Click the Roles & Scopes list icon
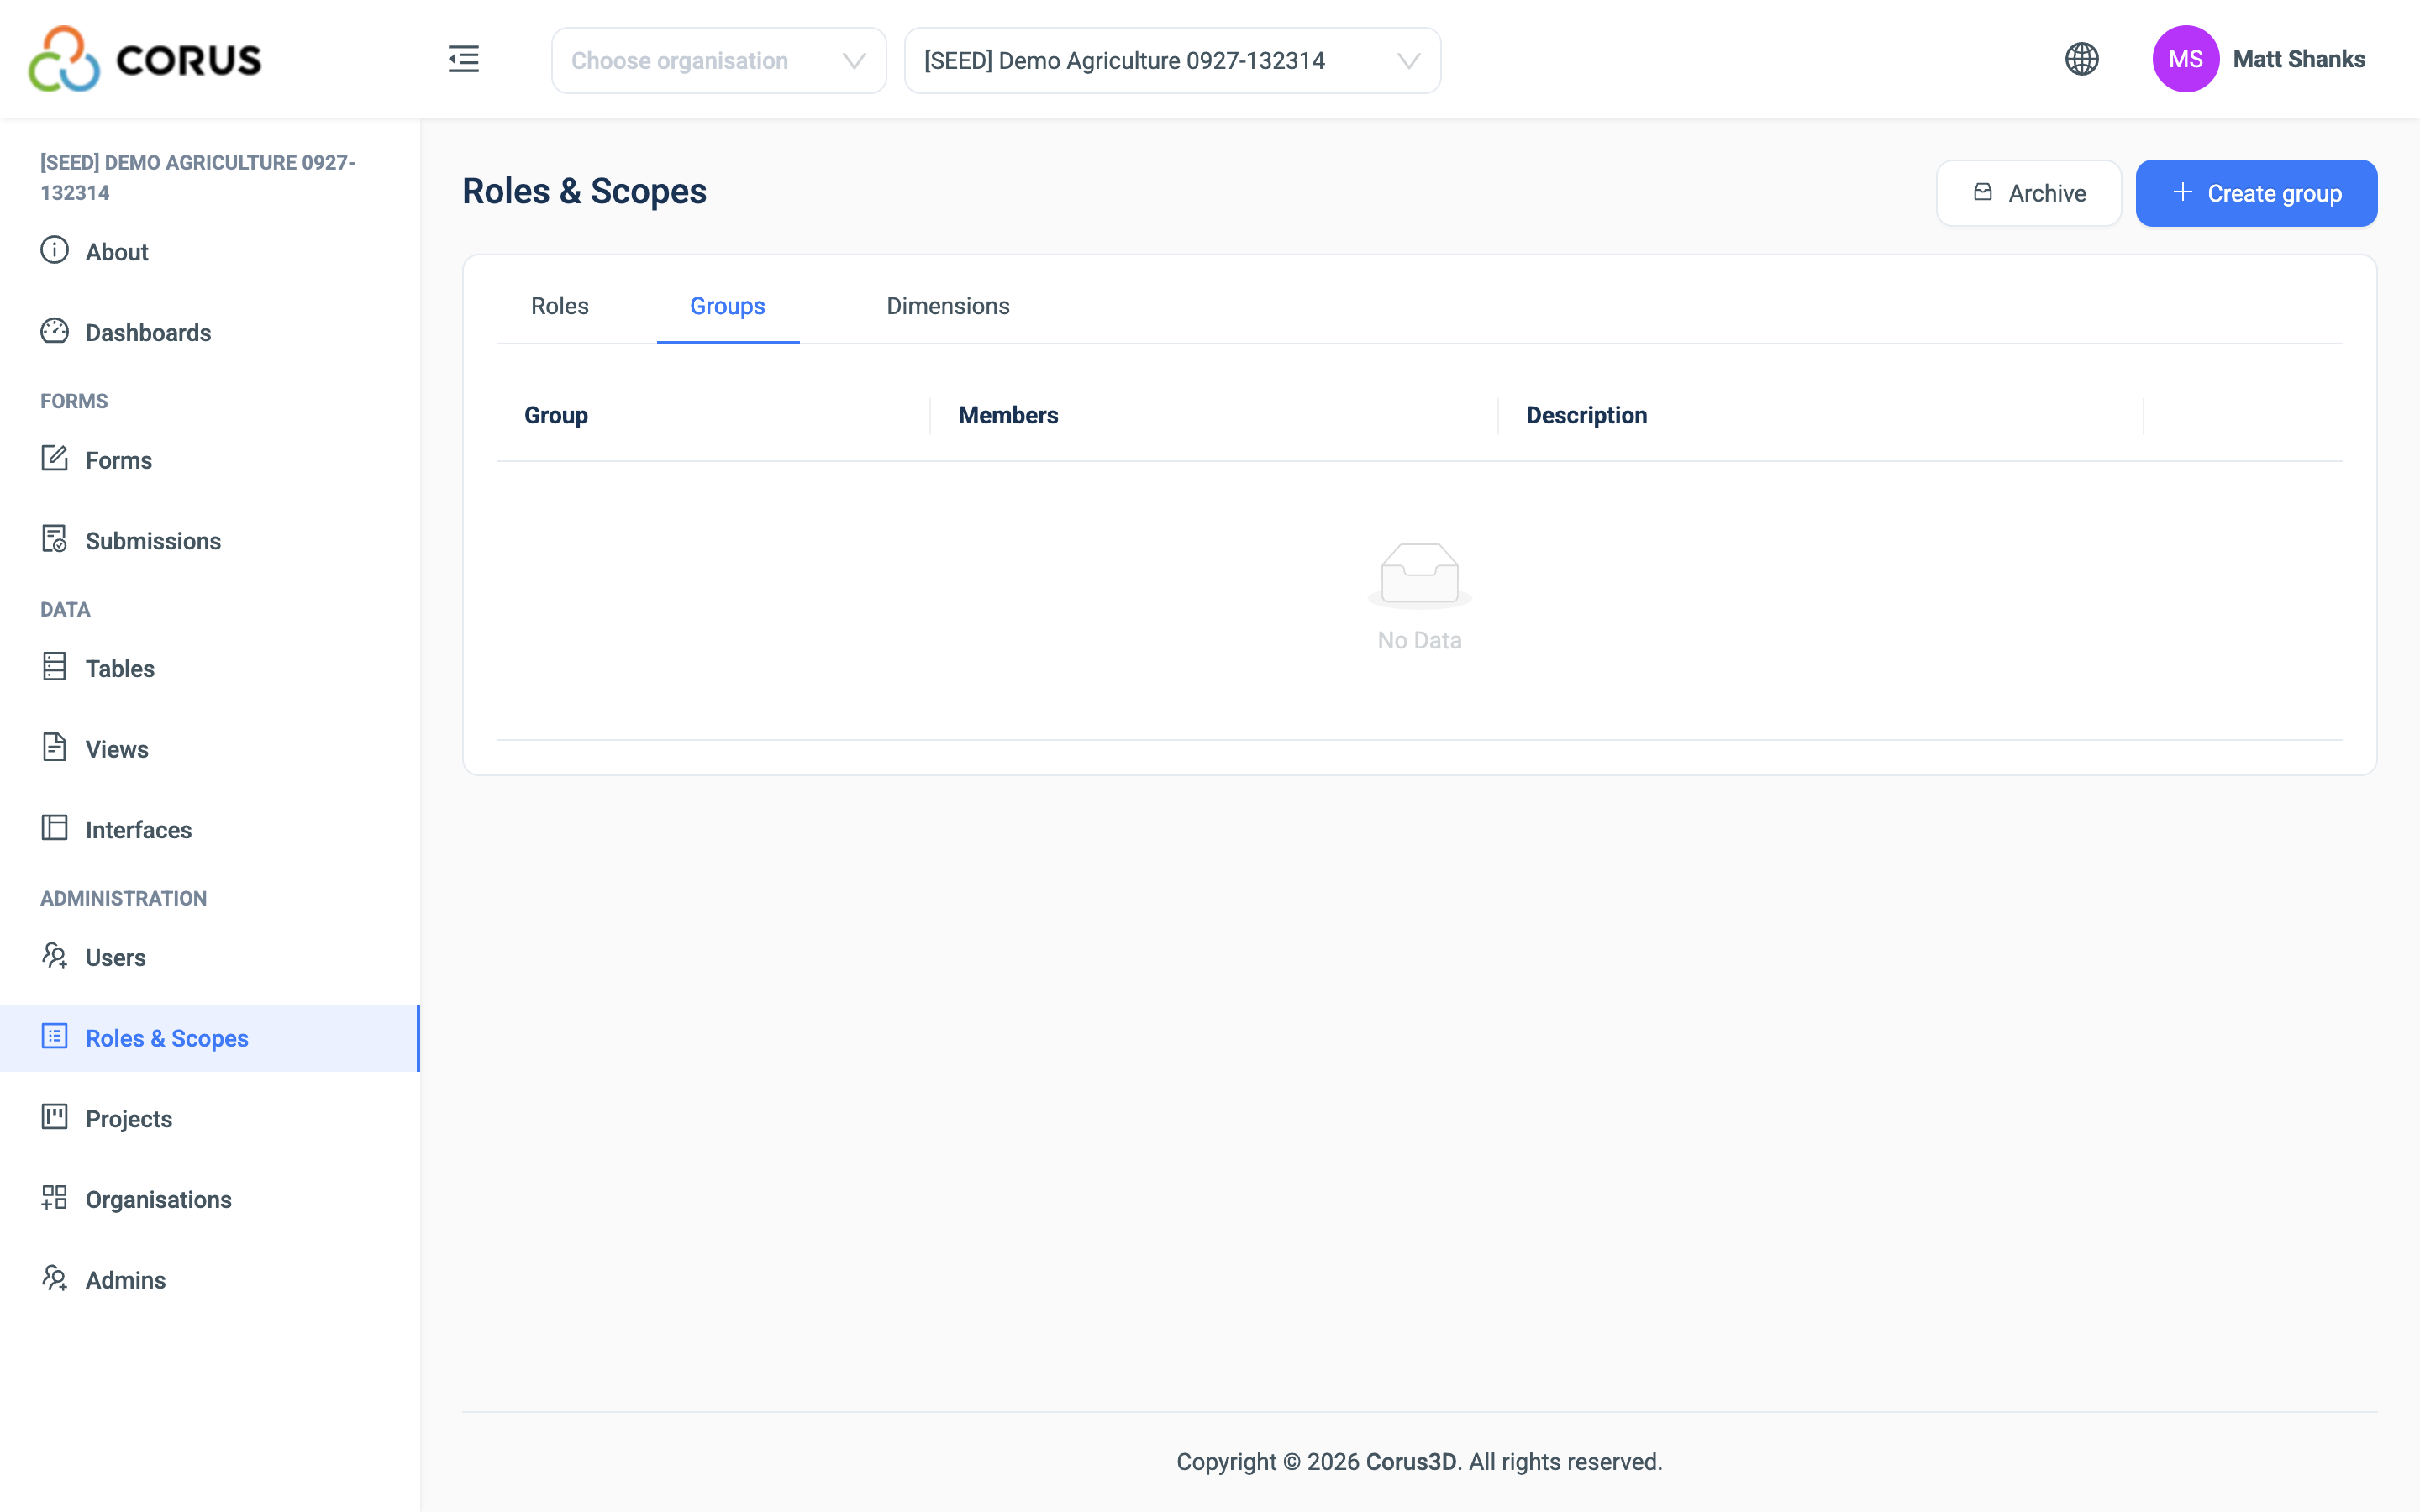Screen dimensions: 2420x1512 tap(55, 1036)
